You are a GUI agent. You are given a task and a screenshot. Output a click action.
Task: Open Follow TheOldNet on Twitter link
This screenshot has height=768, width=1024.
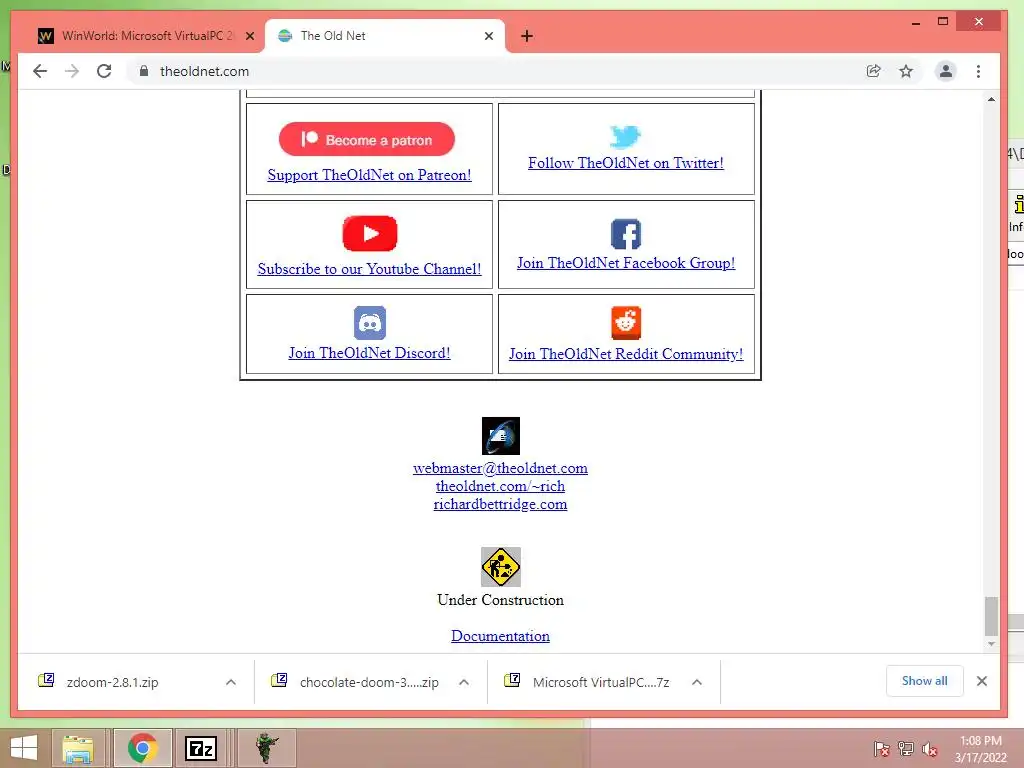626,163
